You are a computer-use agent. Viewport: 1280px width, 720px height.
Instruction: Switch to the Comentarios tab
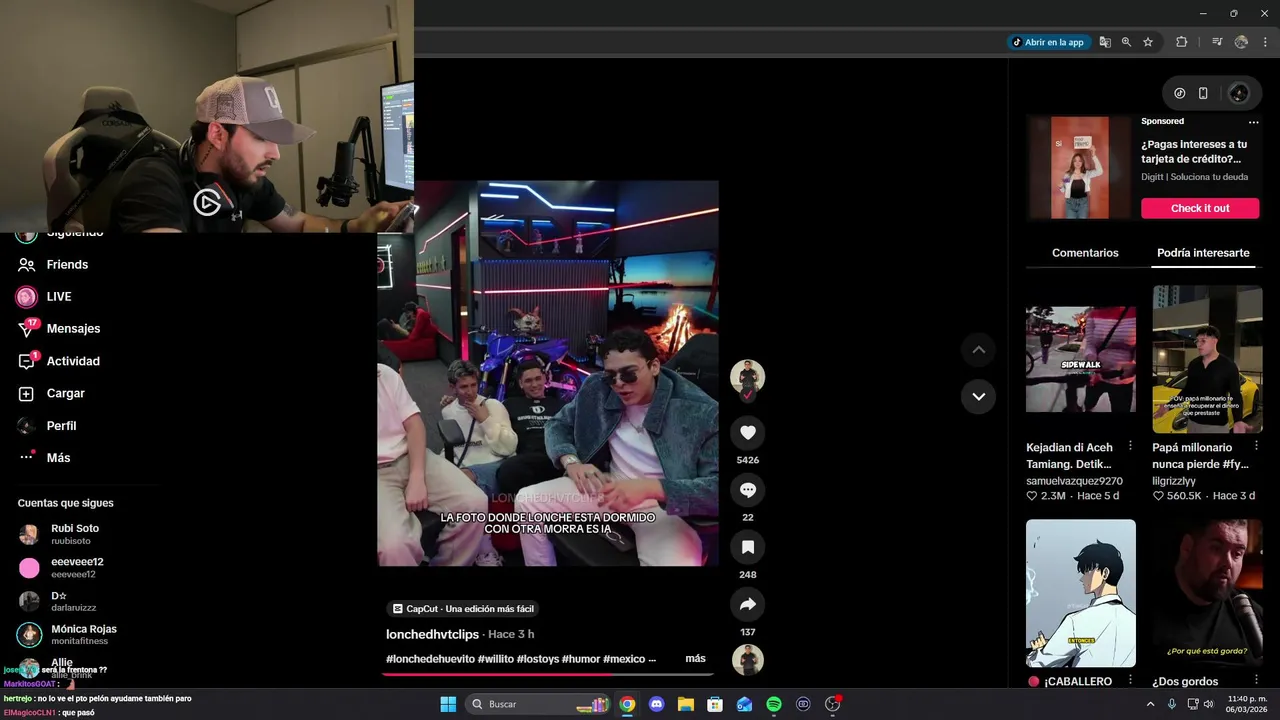click(x=1085, y=253)
